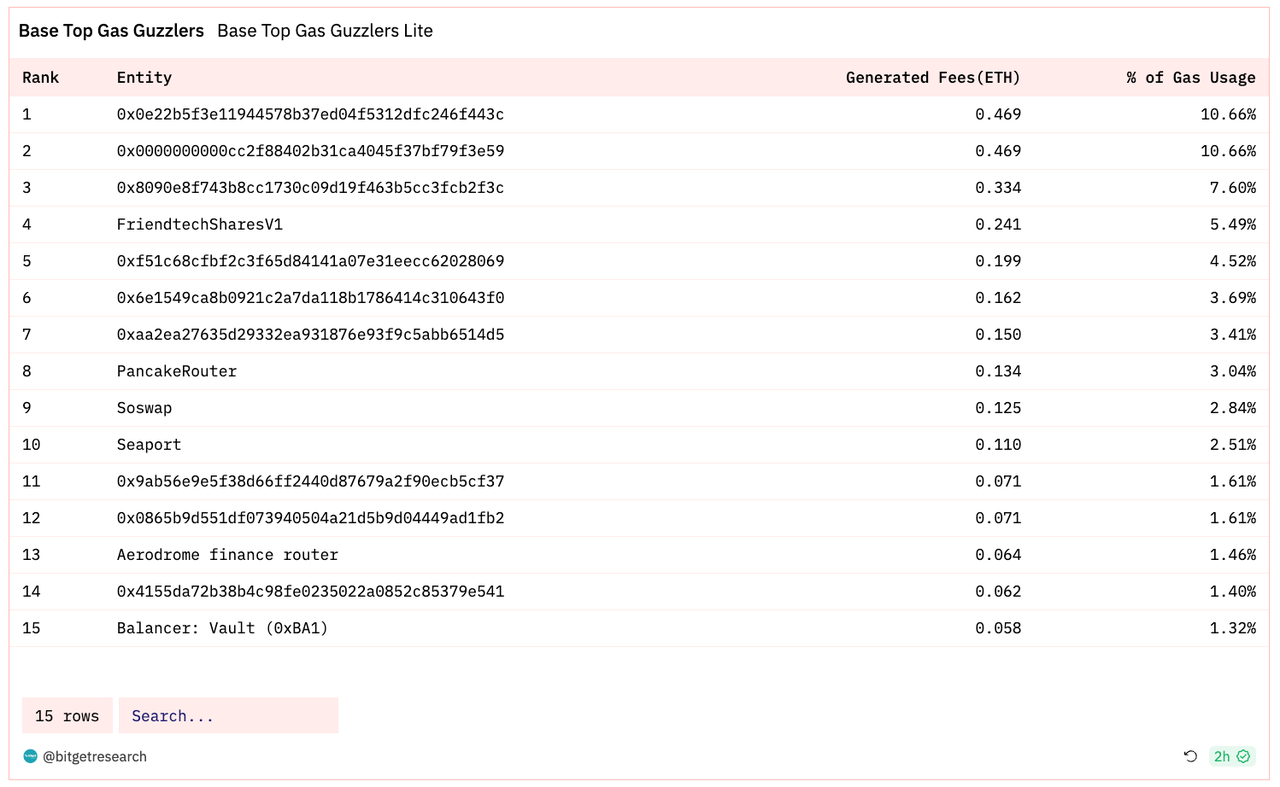Click the 2.51% gas usage value
The image size is (1280, 787).
coord(1233,444)
